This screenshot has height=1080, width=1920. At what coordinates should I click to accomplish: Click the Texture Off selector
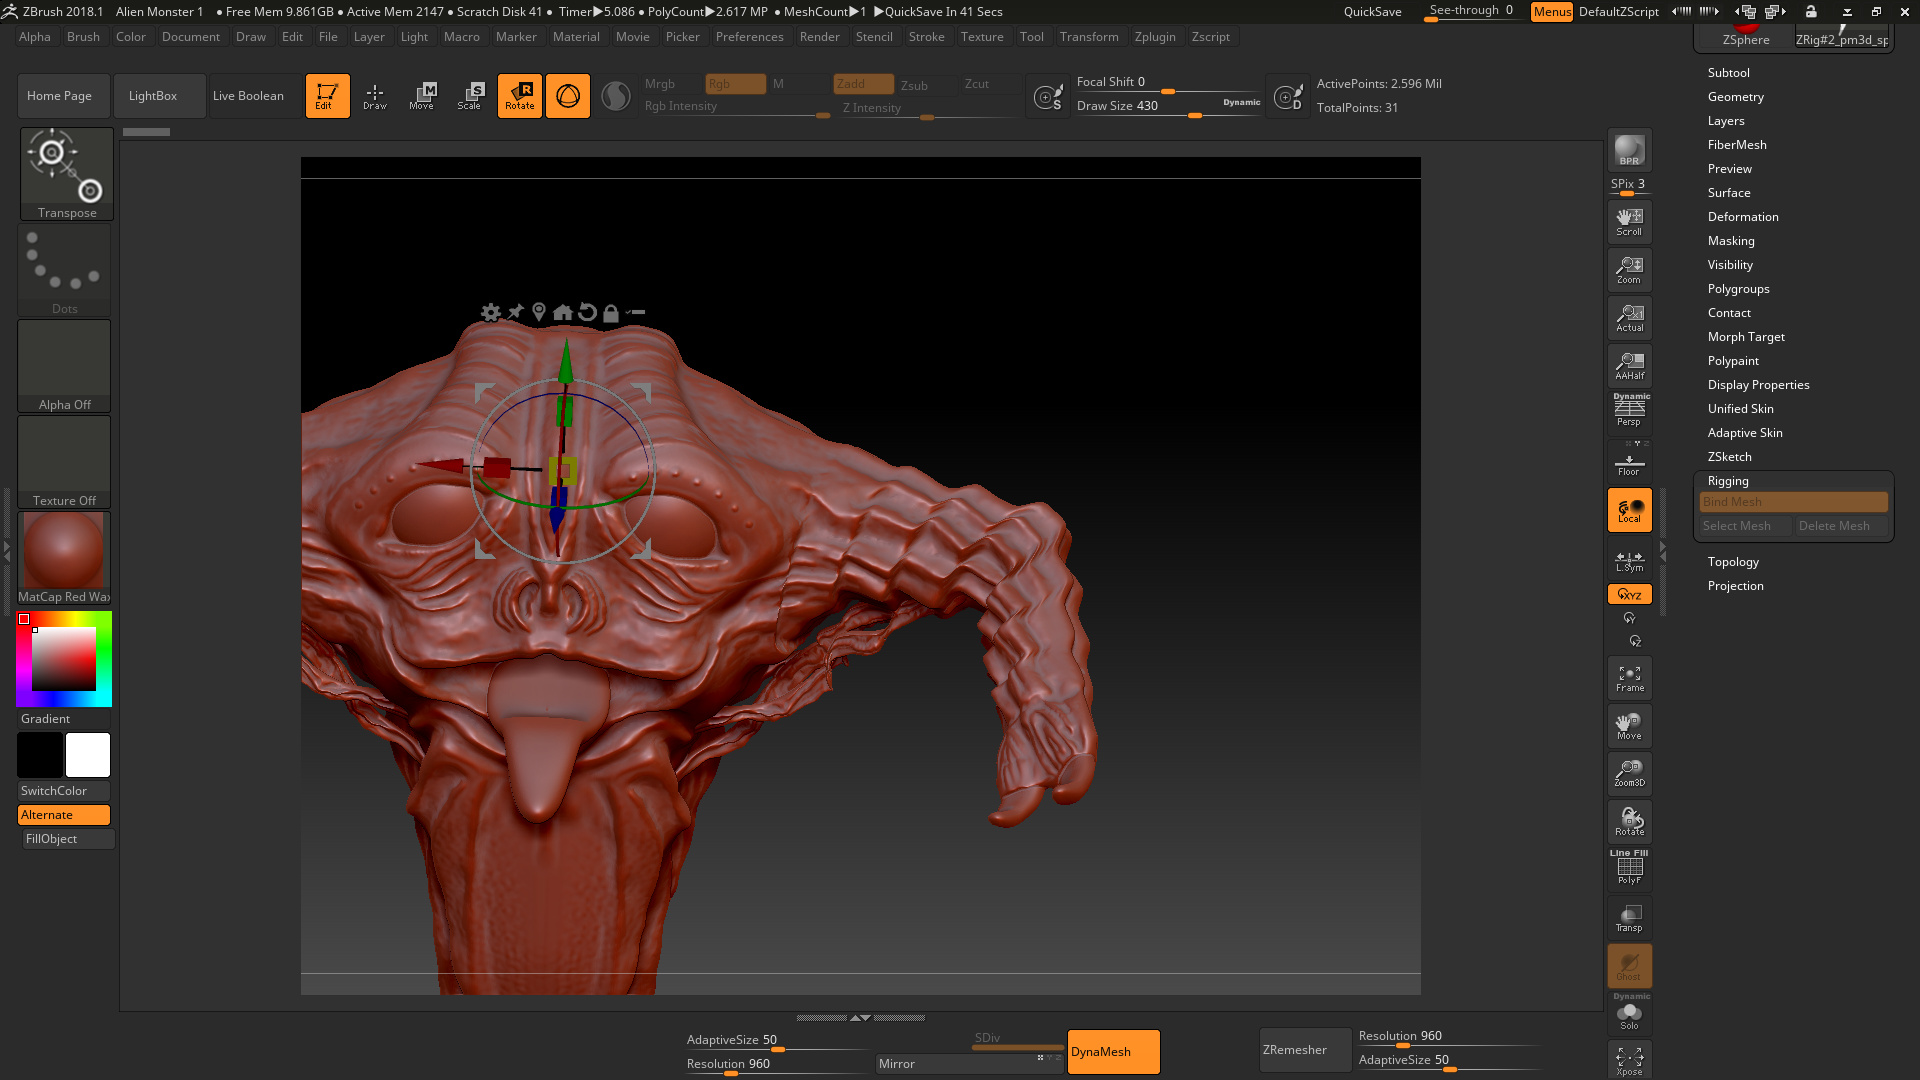[64, 462]
